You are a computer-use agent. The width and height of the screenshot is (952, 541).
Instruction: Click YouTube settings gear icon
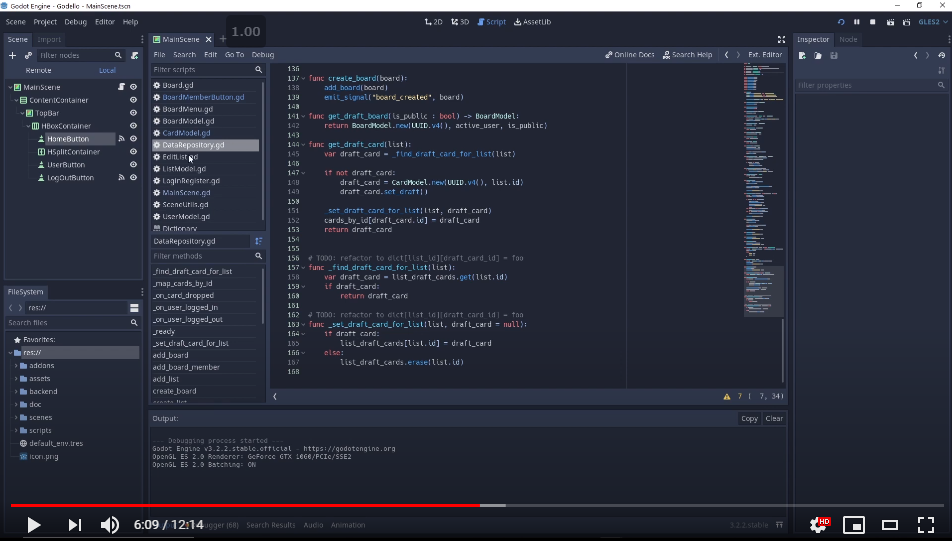tap(818, 525)
